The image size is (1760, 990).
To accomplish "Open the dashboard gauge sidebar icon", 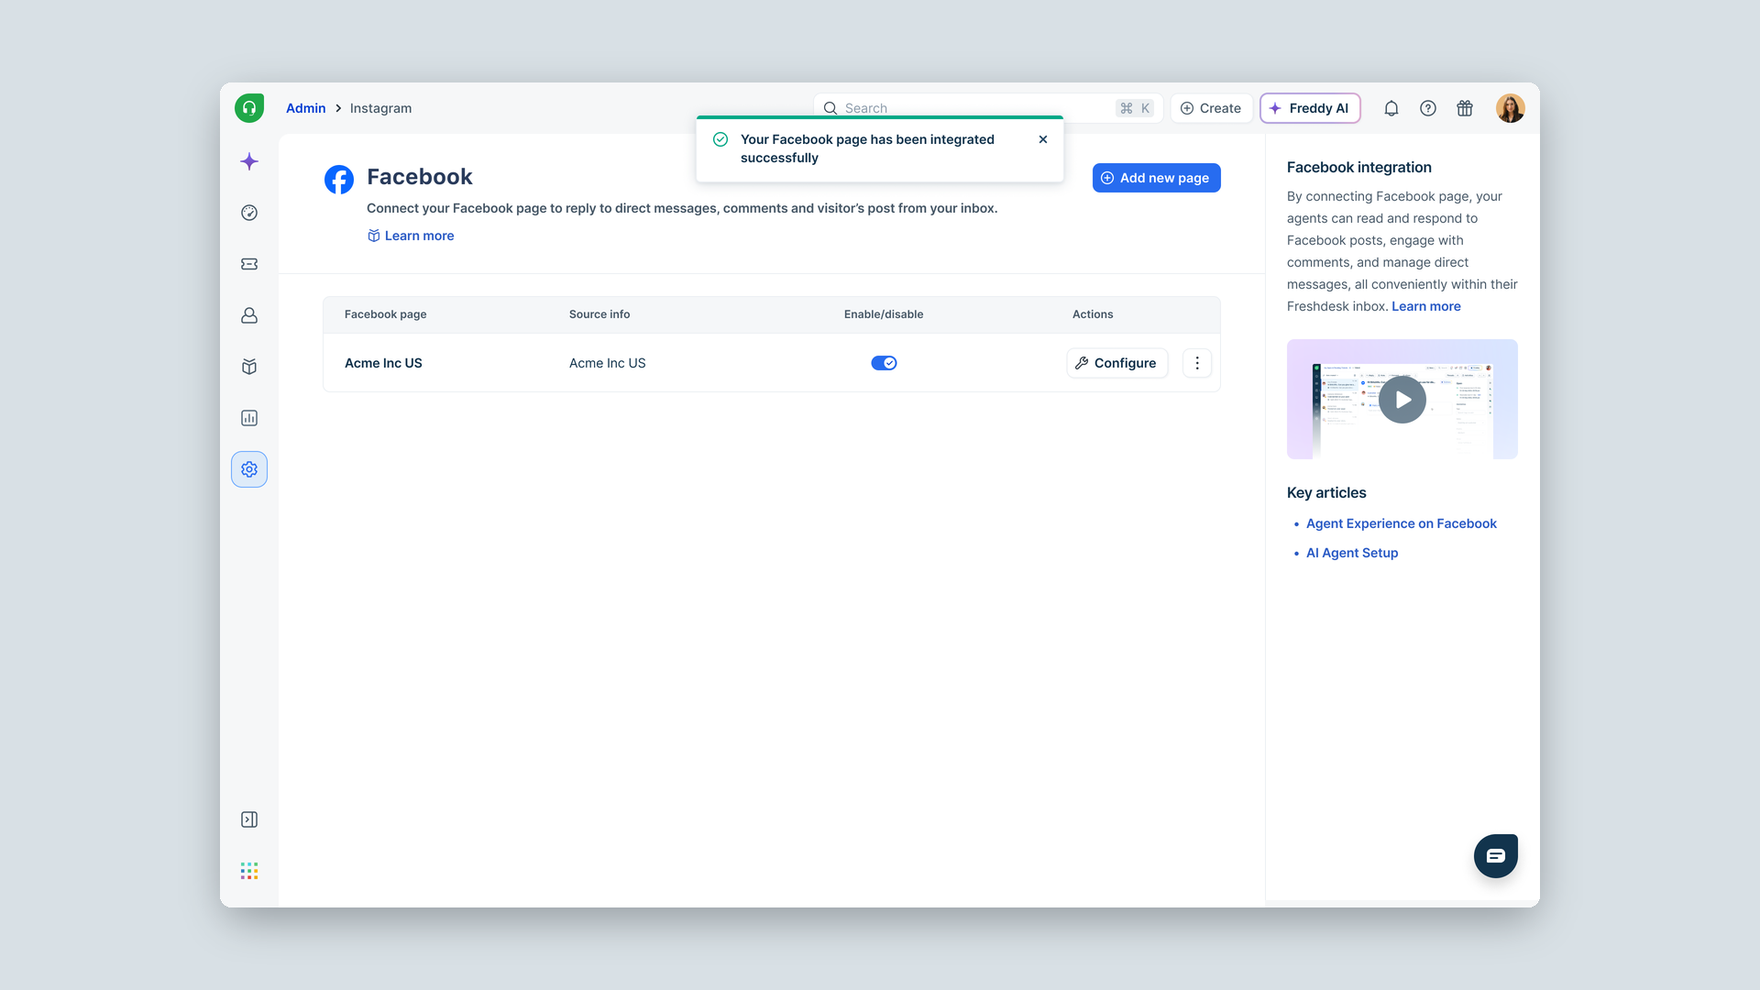I will pyautogui.click(x=249, y=213).
